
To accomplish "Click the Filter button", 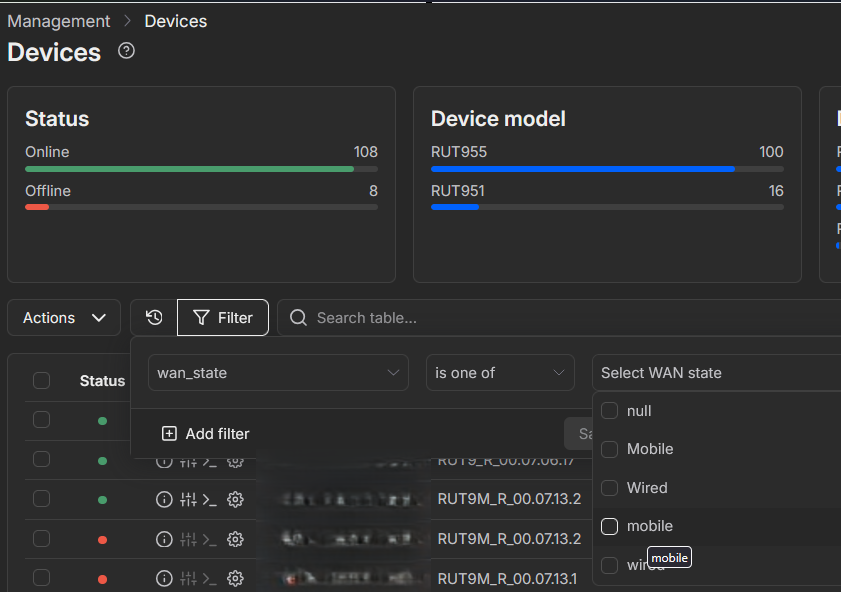I will click(223, 317).
